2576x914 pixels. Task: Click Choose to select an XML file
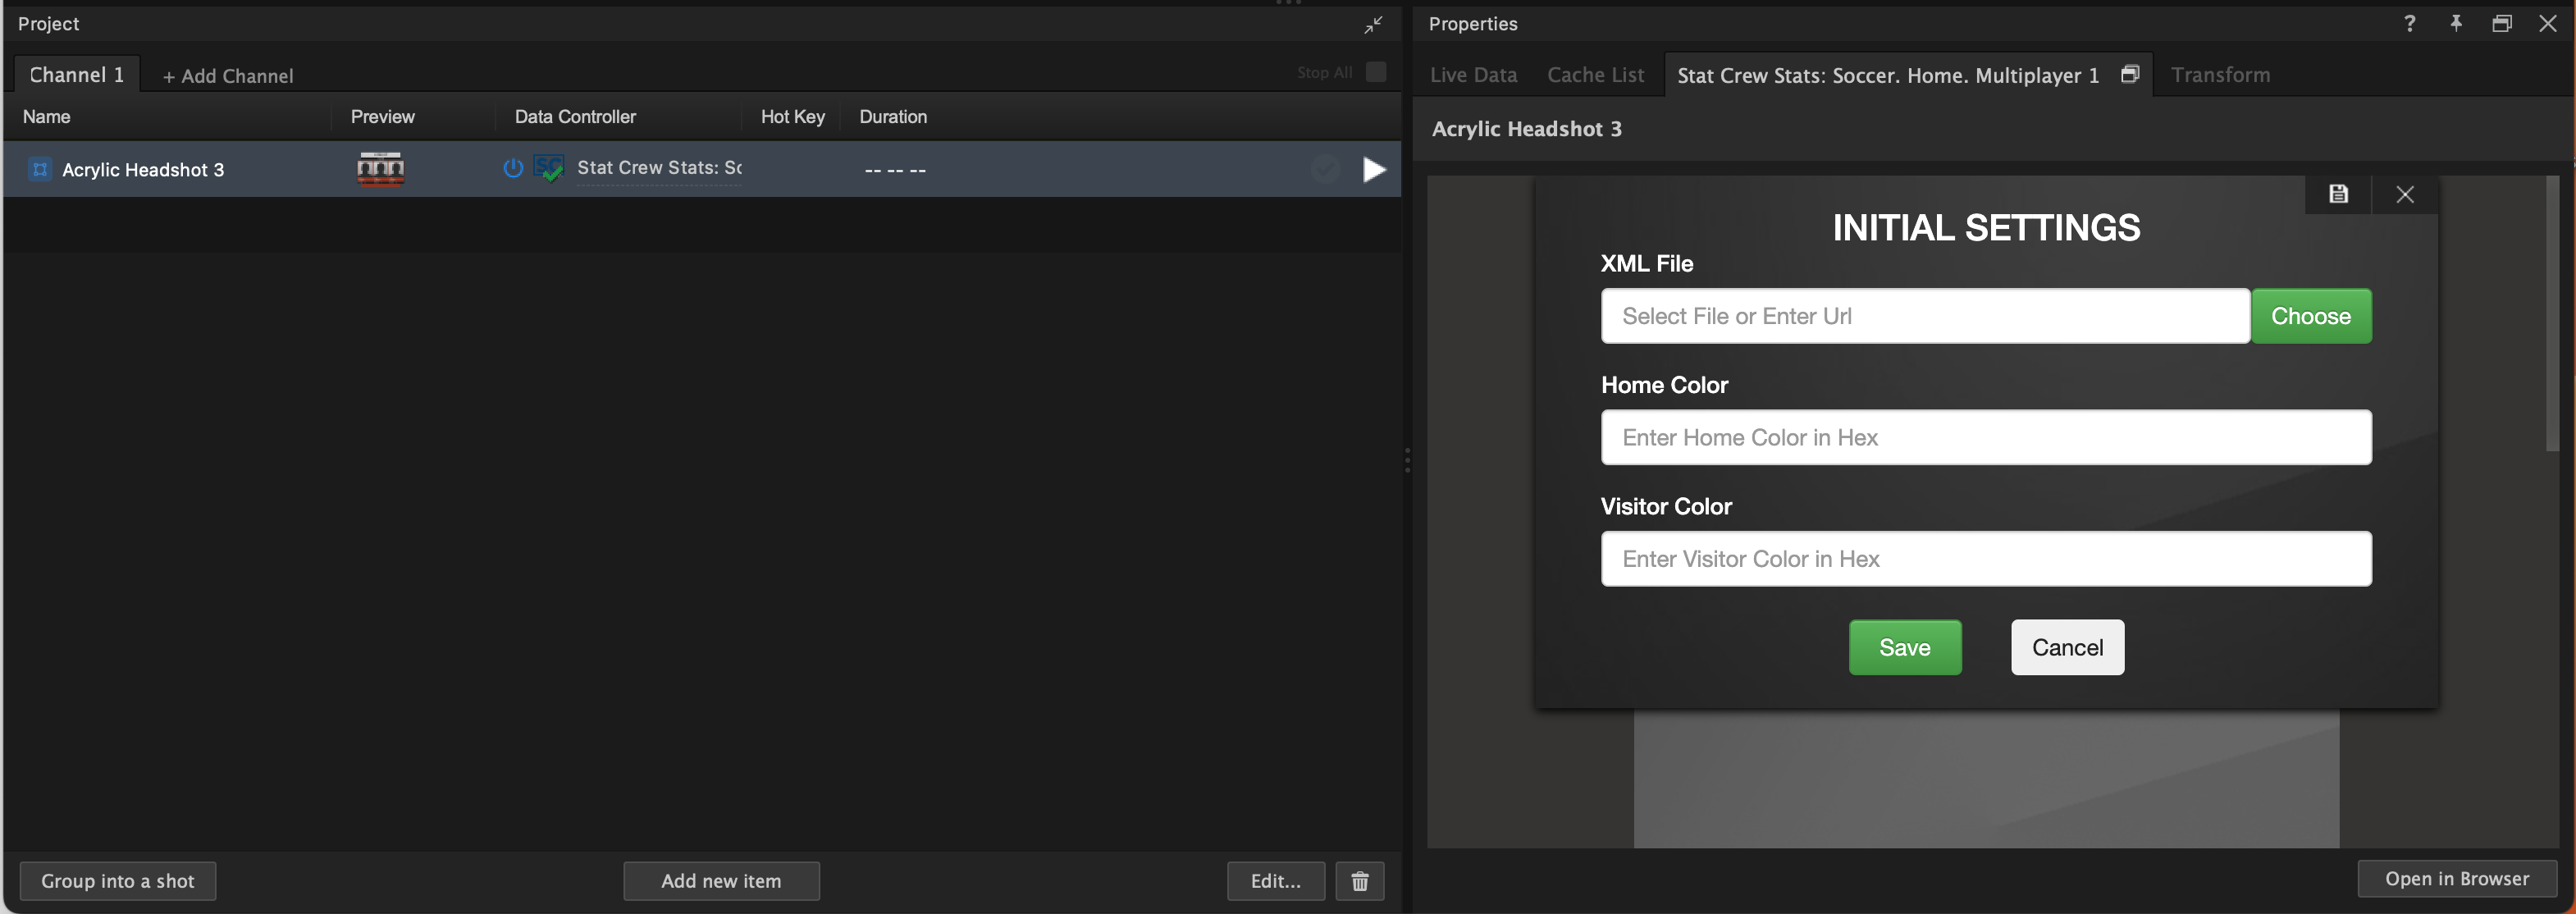click(2311, 315)
